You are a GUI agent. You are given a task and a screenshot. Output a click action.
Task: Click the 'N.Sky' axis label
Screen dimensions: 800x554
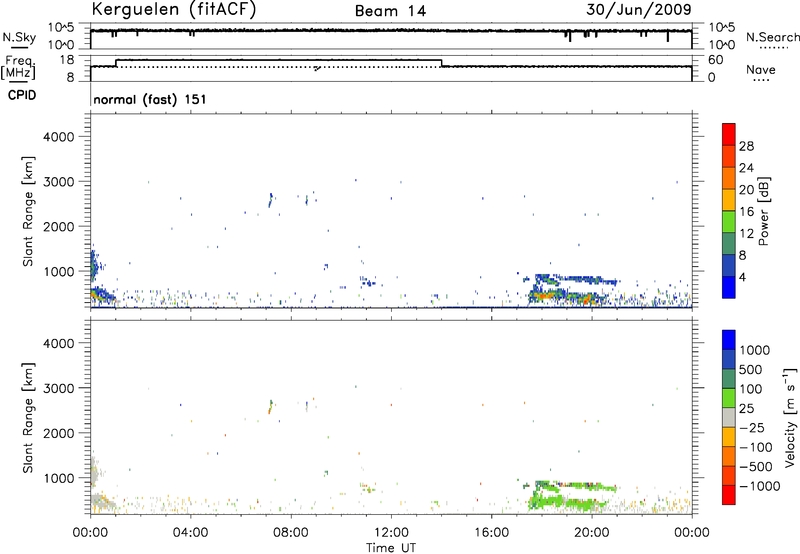pos(19,37)
